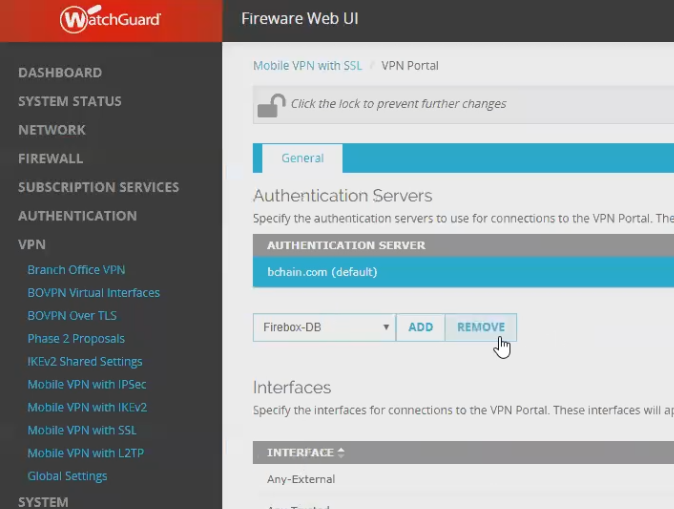Sort by the Interface column arrow

(341, 453)
